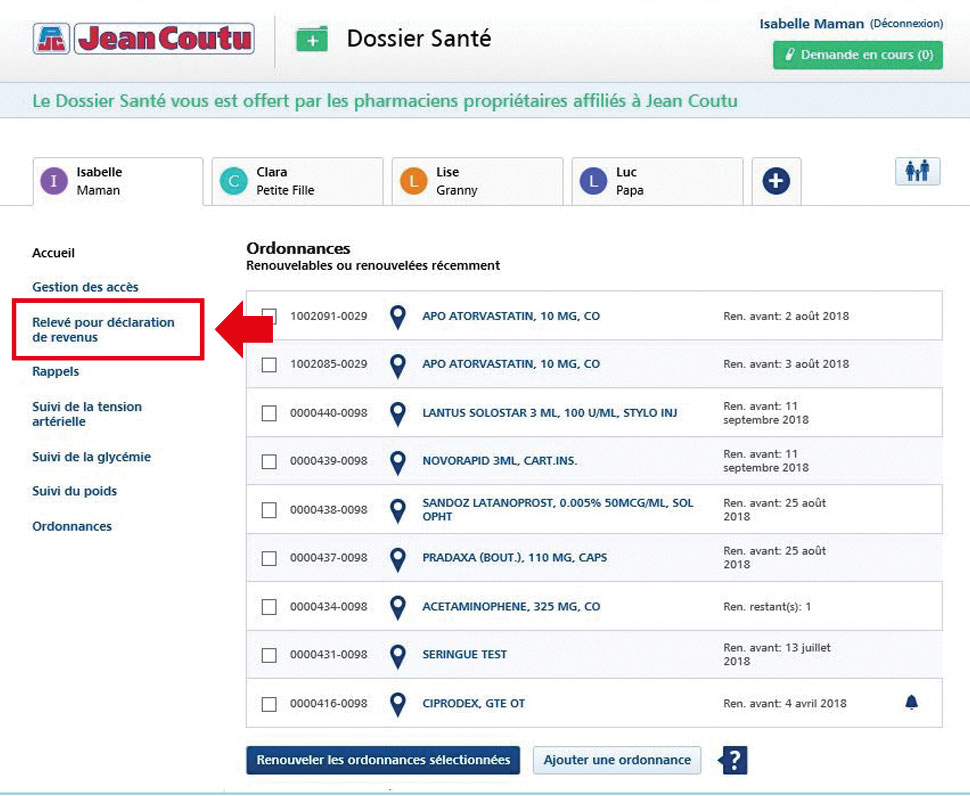Click the text 'Ren. avant: 4 avril 2018'
The width and height of the screenshot is (970, 796).
coord(785,704)
